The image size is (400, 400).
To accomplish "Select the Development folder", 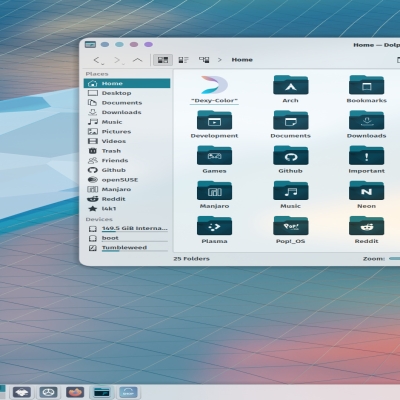I will click(214, 124).
